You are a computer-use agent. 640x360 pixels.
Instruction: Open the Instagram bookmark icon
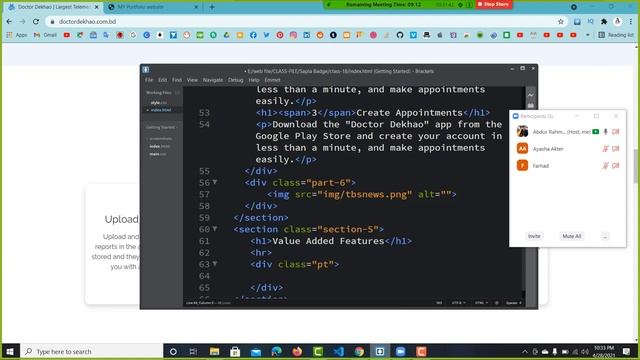coord(293,35)
